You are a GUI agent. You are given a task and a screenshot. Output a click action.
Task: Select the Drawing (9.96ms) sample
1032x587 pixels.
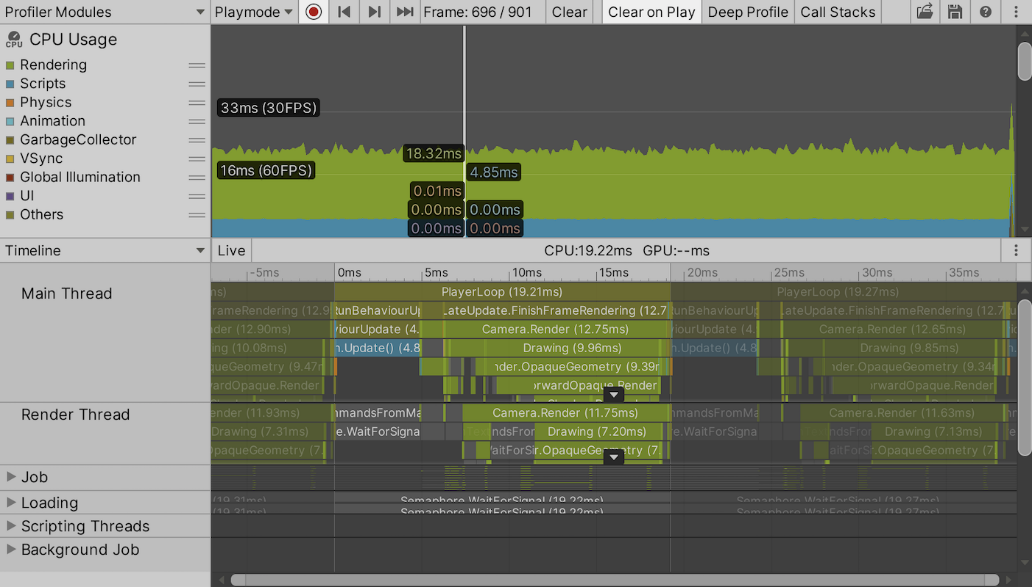[572, 347]
